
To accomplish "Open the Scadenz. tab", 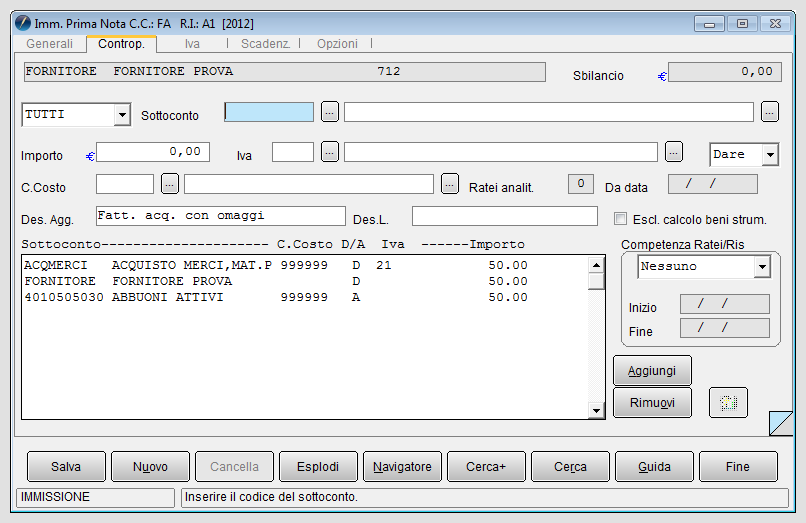I will pos(265,44).
